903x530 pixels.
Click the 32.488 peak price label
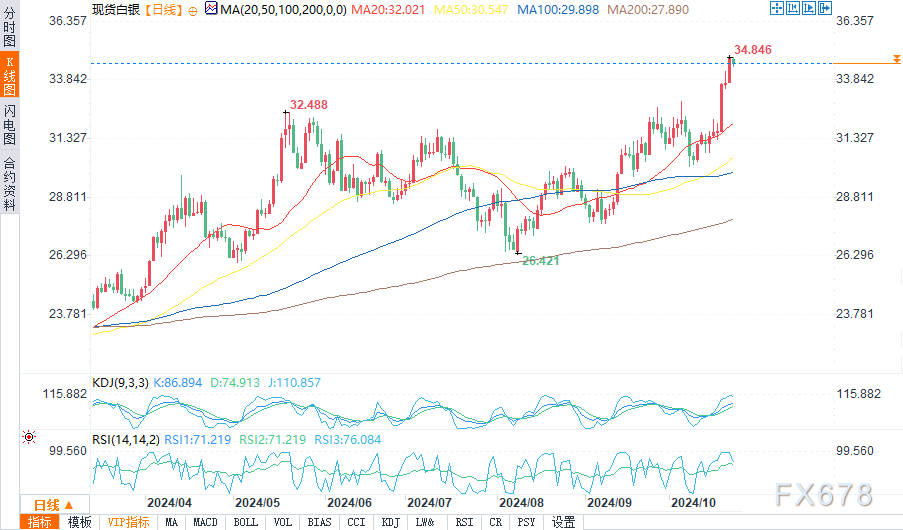tap(309, 105)
